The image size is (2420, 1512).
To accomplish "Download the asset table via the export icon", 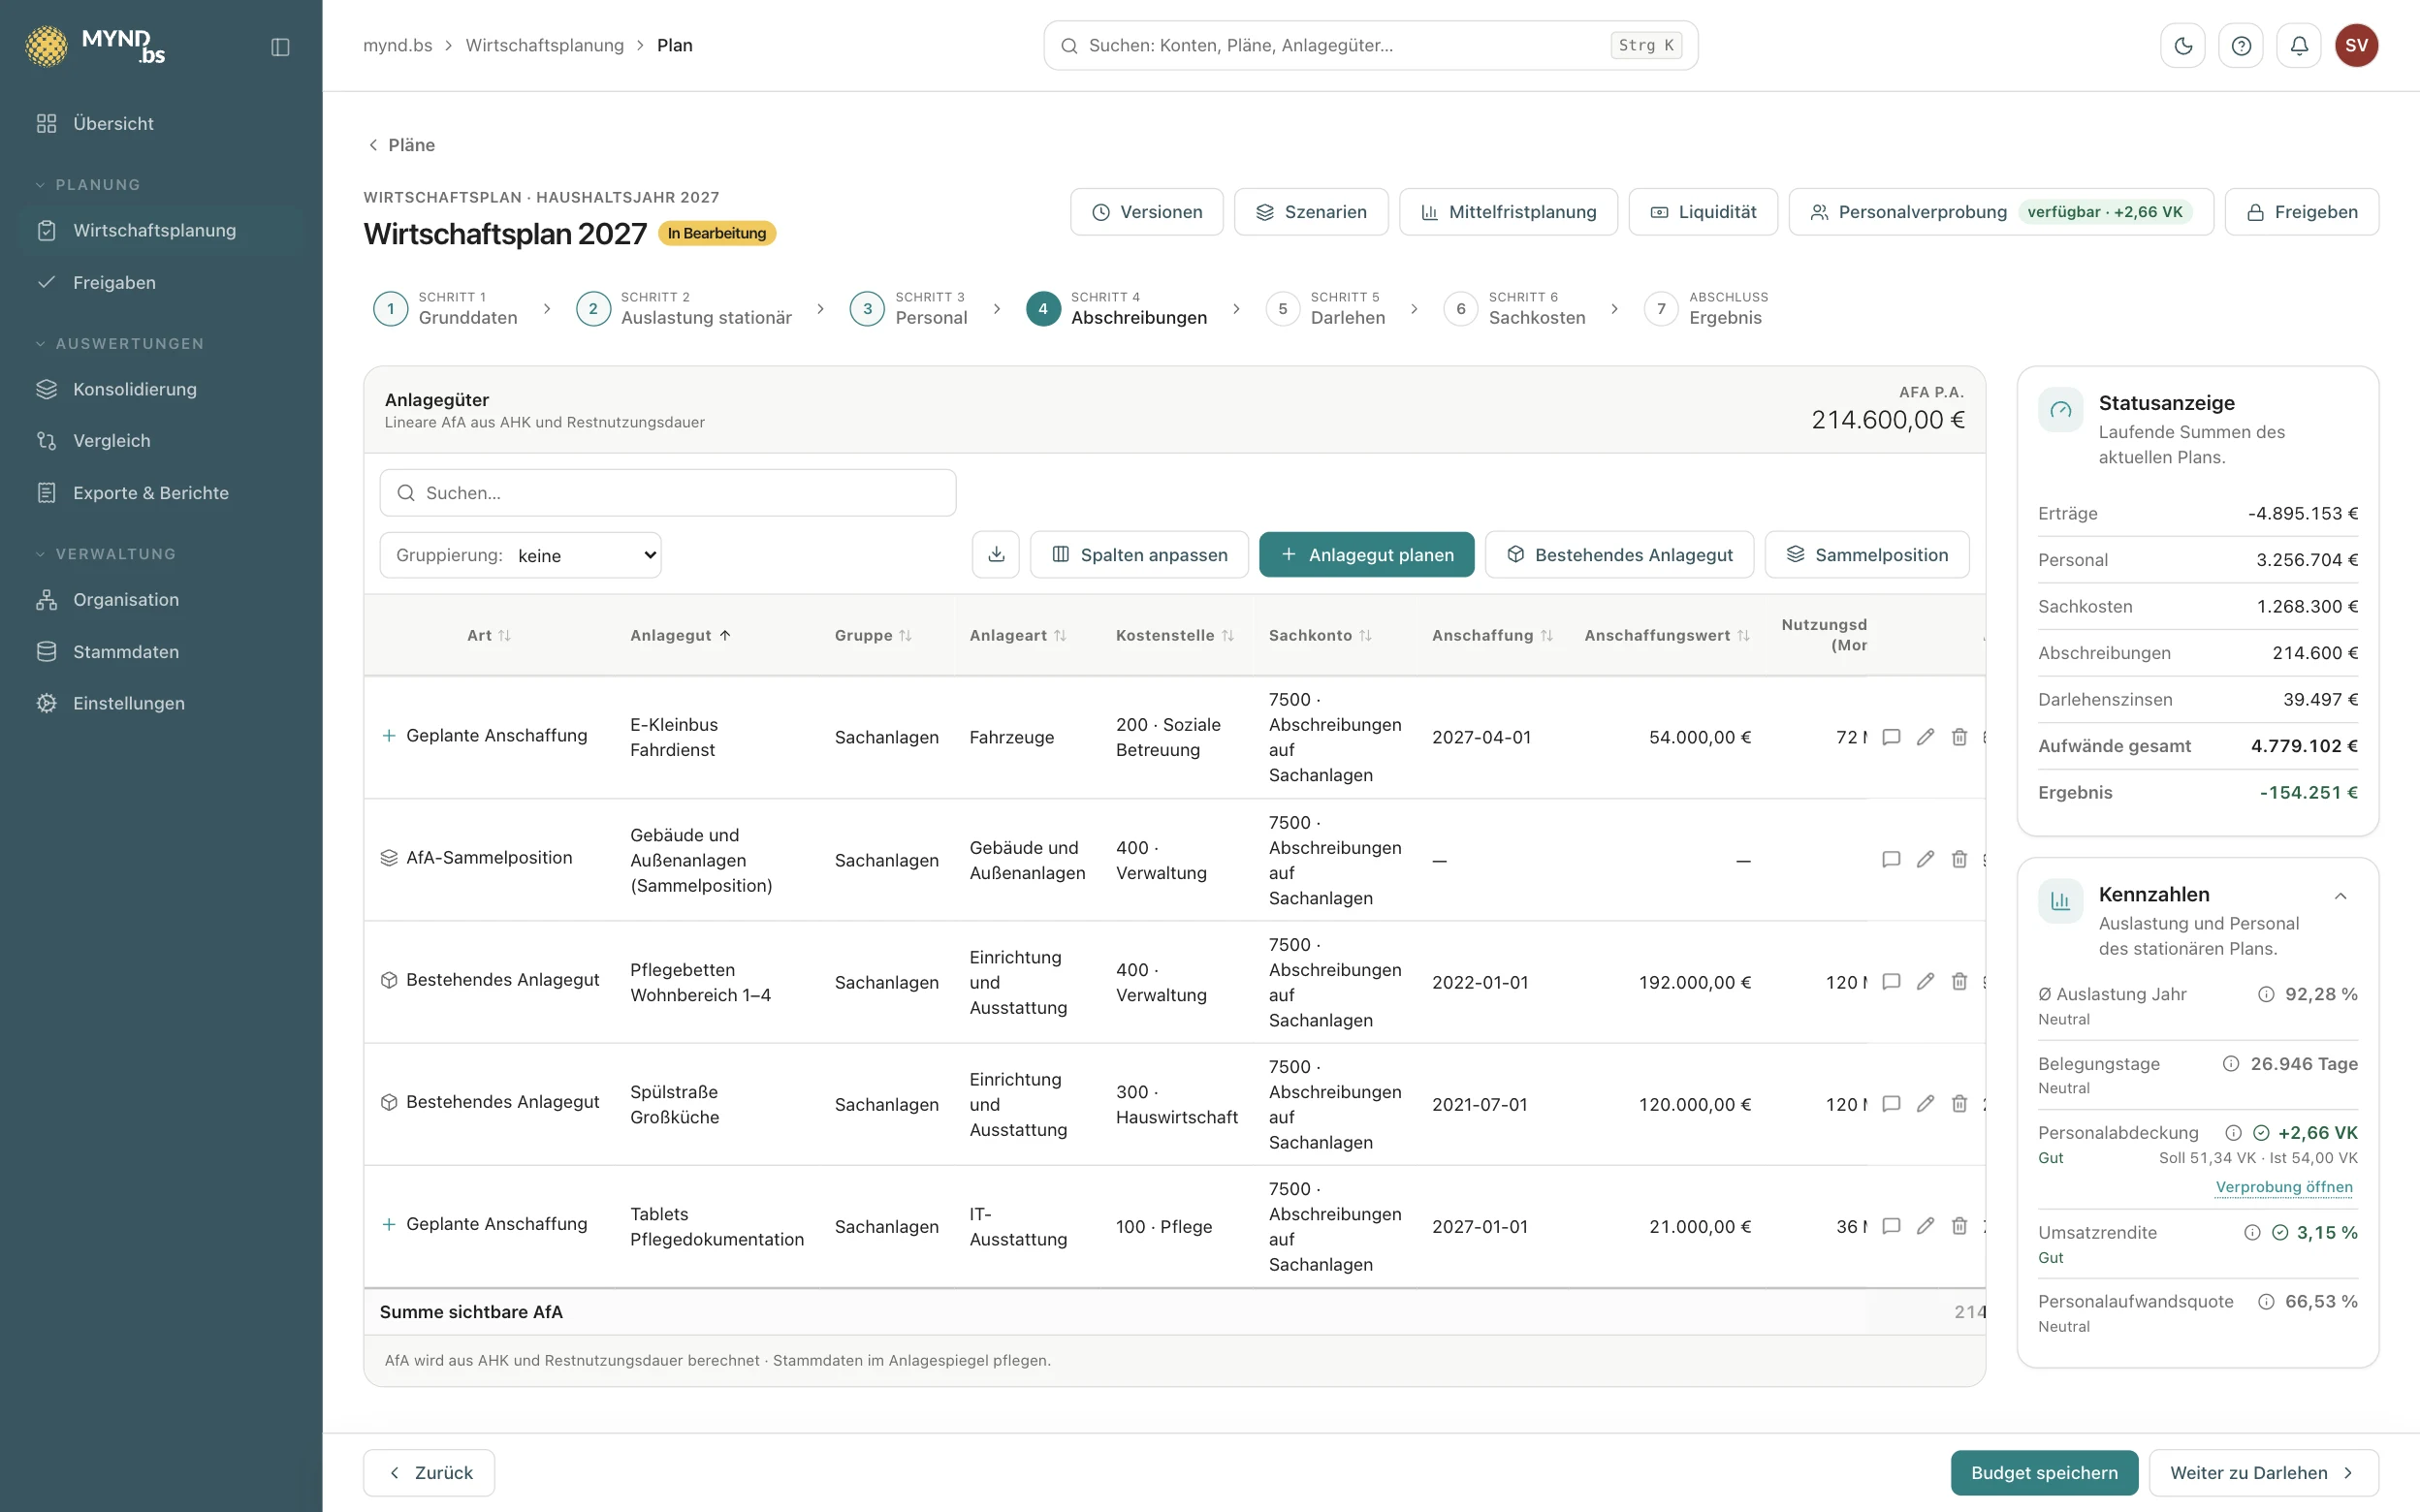I will [996, 555].
